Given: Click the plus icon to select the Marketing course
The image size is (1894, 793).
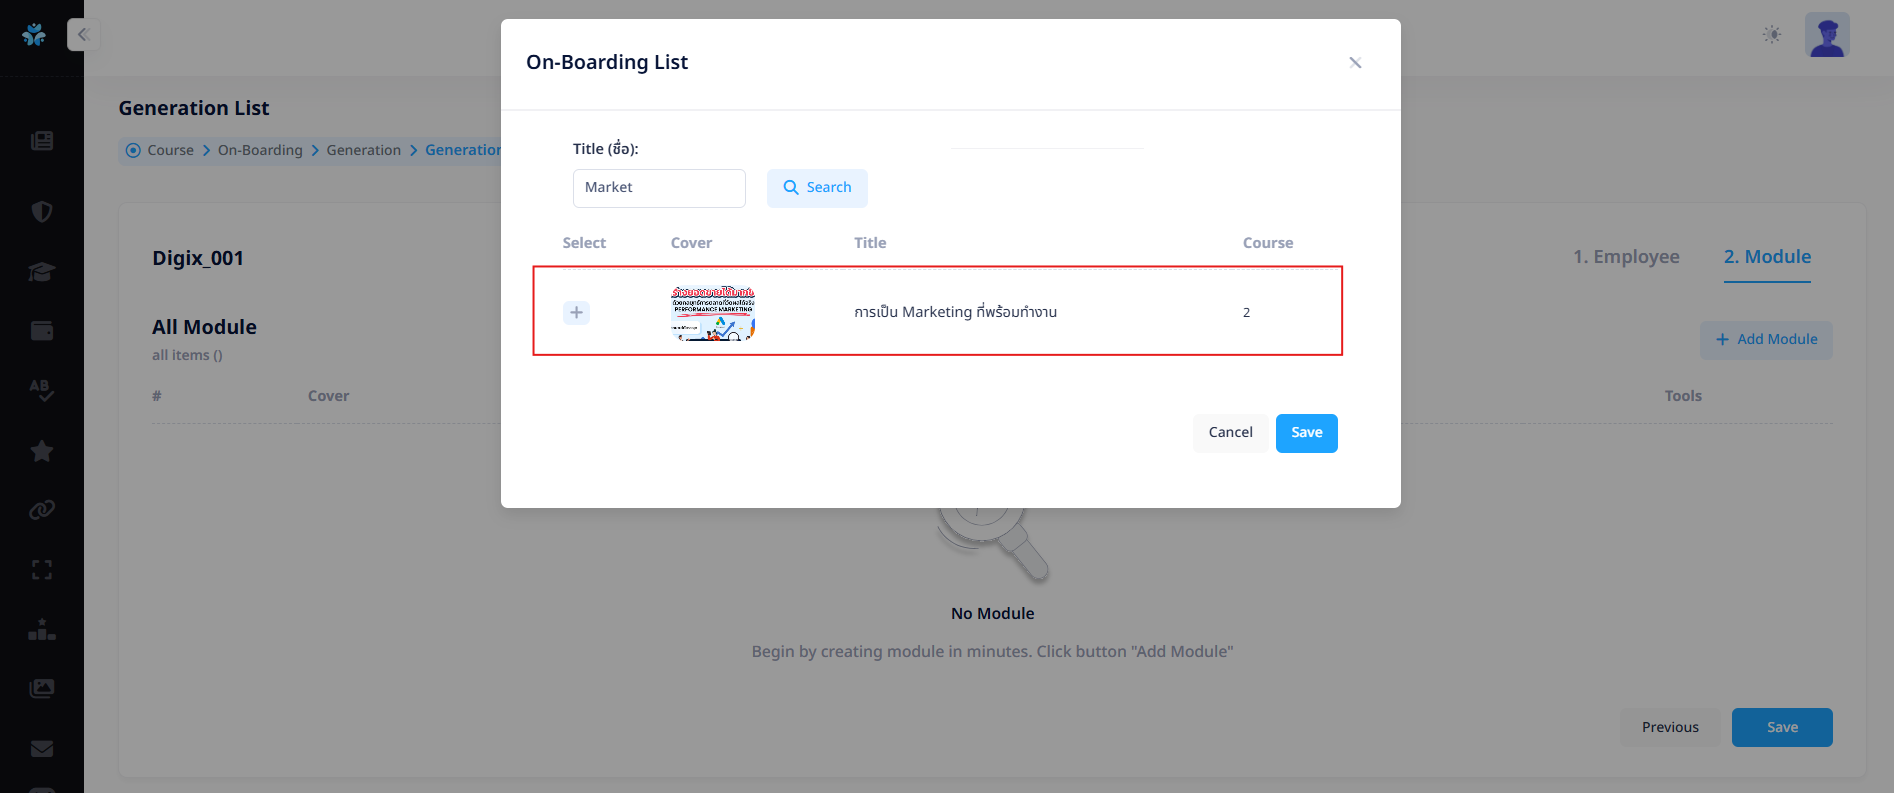Looking at the screenshot, I should coord(576,313).
